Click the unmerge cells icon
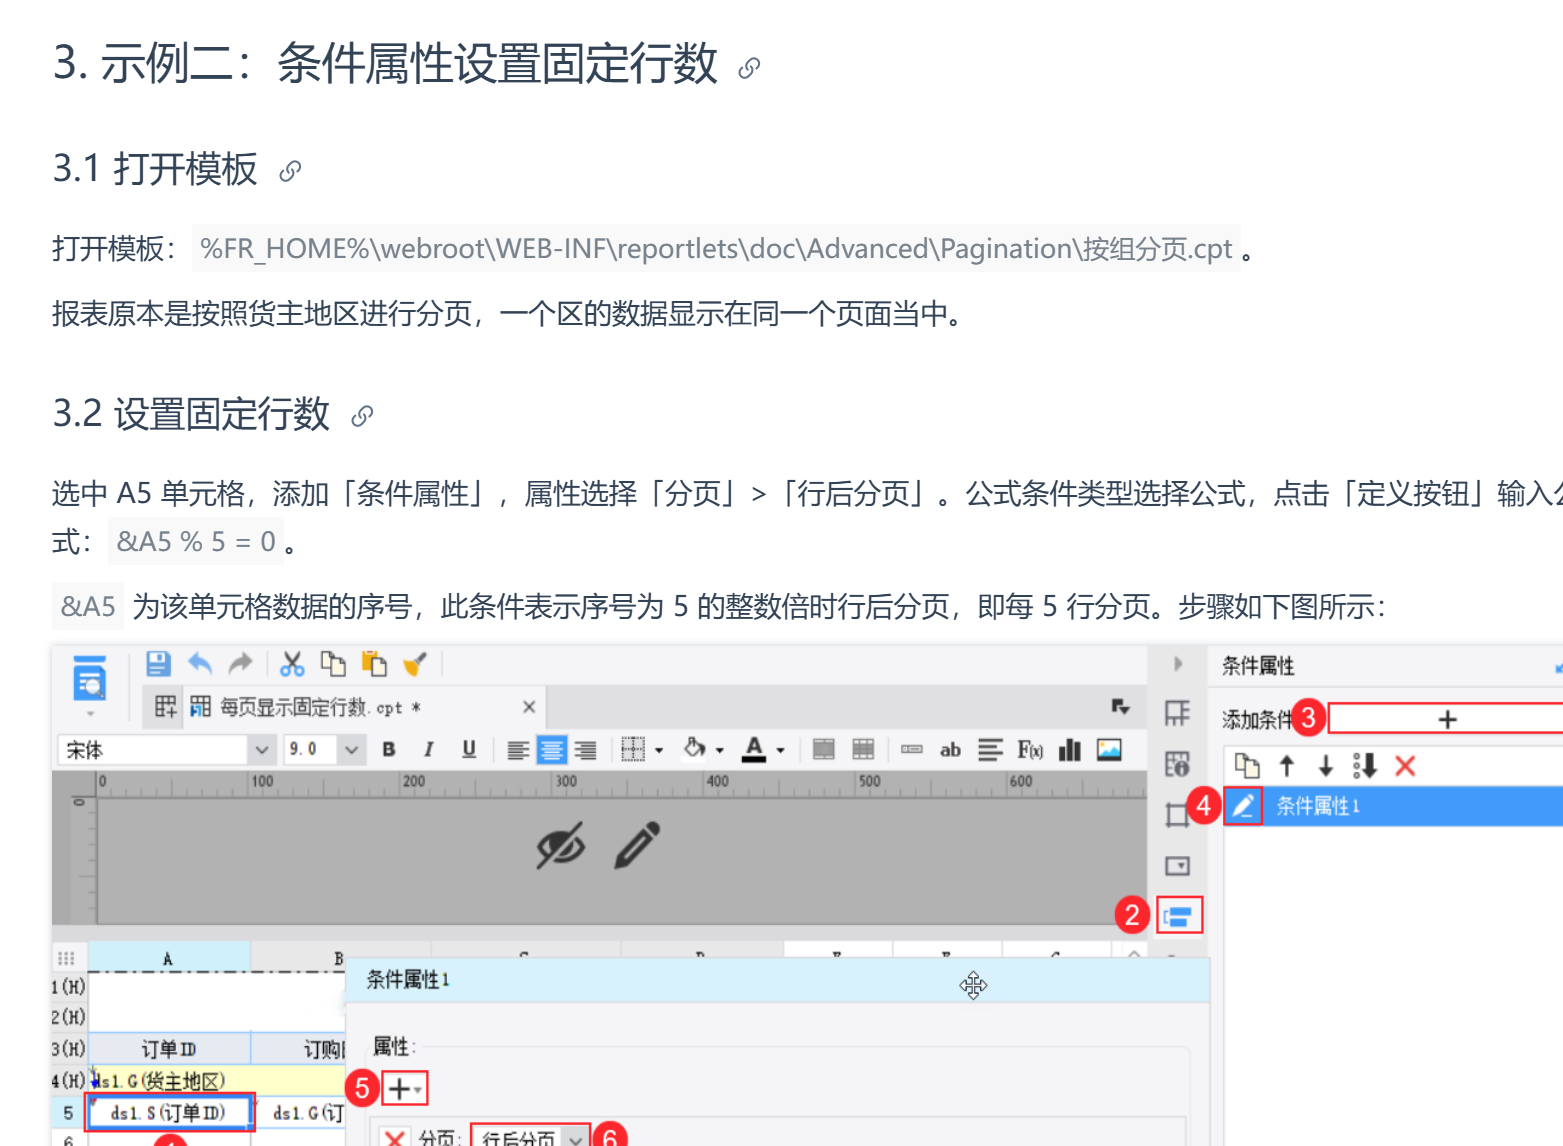 click(863, 749)
